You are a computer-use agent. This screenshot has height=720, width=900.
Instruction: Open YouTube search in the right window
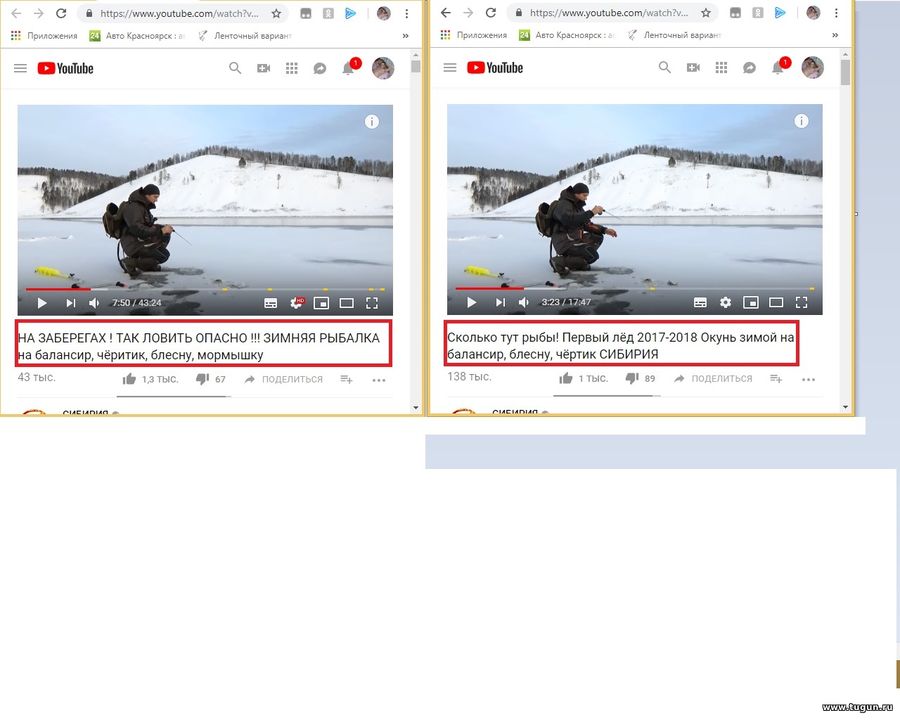click(664, 68)
